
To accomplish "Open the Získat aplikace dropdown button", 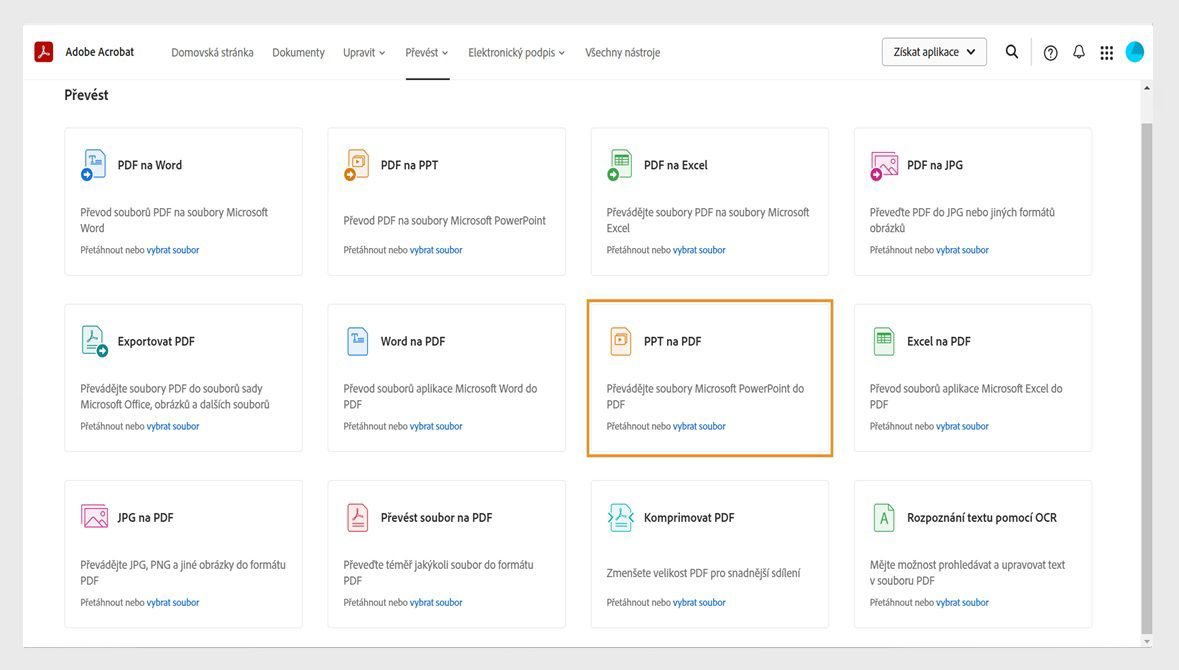I will (x=934, y=52).
